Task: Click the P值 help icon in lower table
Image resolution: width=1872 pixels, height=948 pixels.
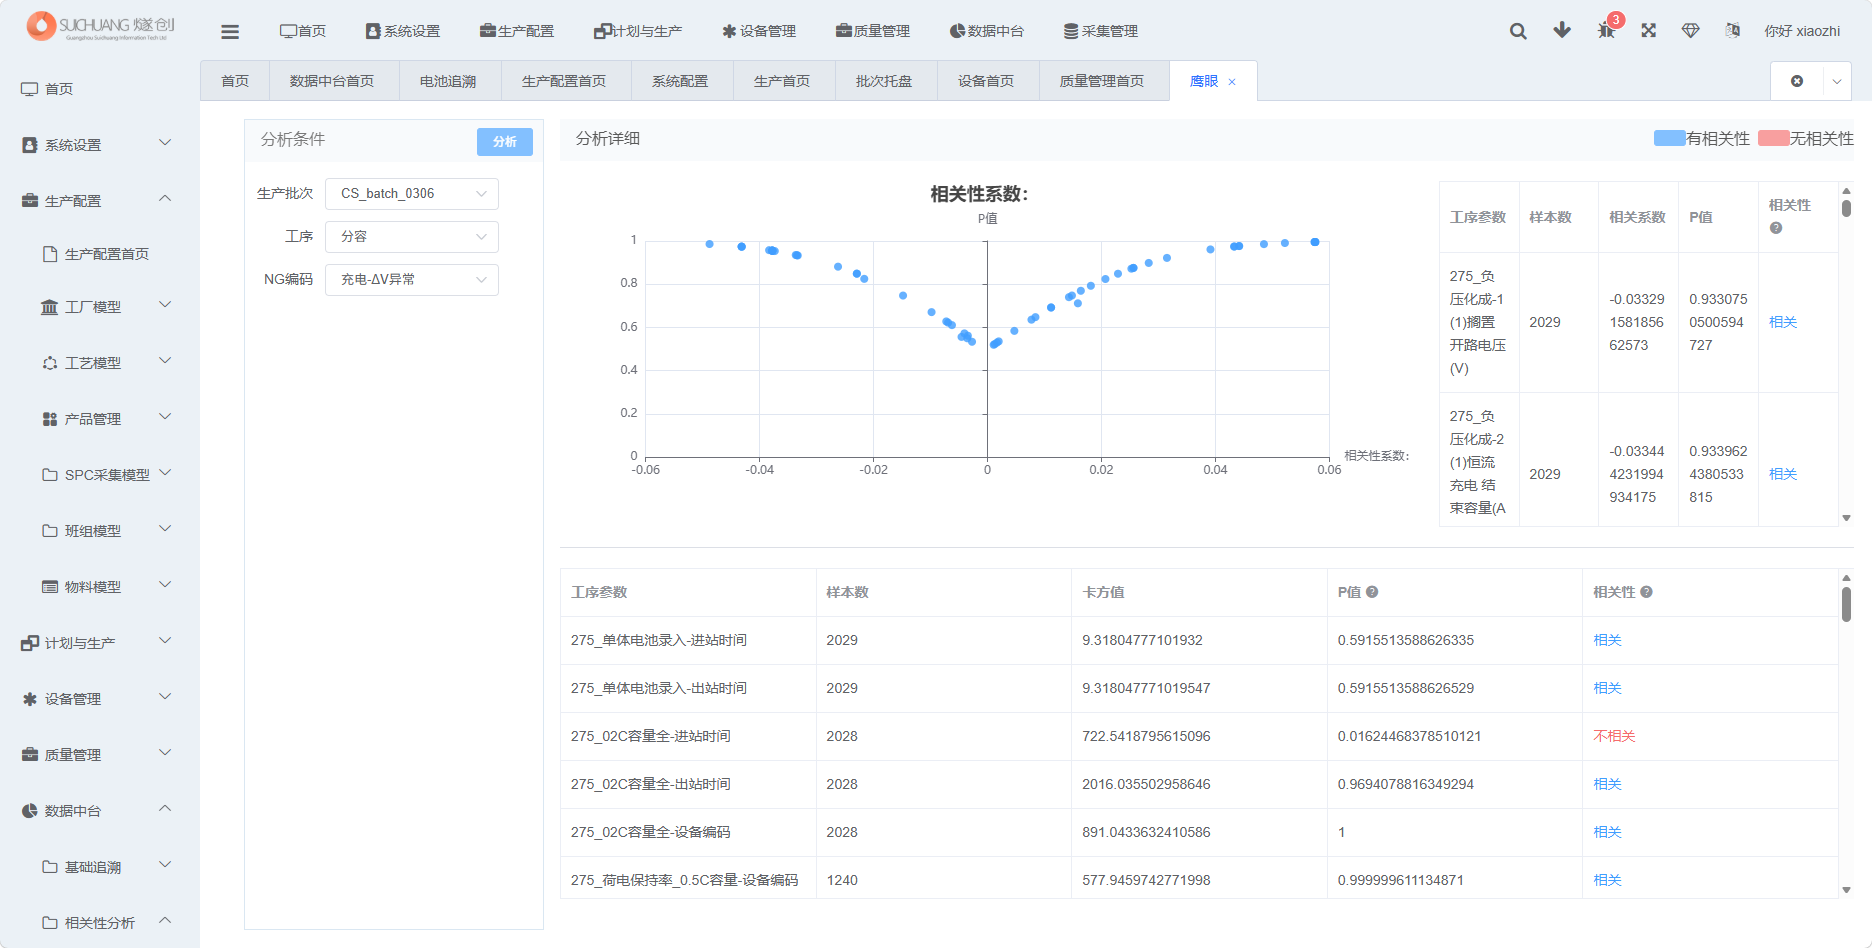Action: click(1372, 592)
